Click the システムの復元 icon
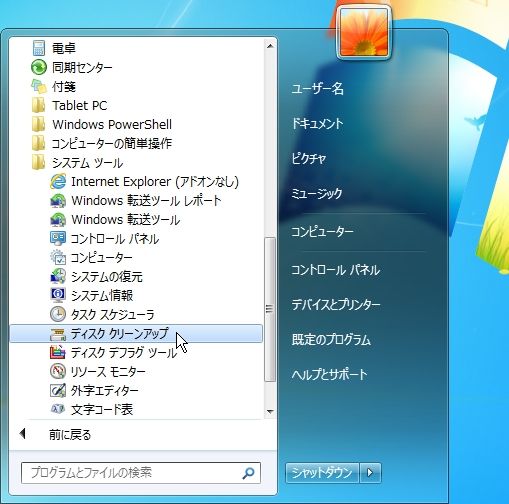The width and height of the screenshot is (509, 504). point(58,276)
